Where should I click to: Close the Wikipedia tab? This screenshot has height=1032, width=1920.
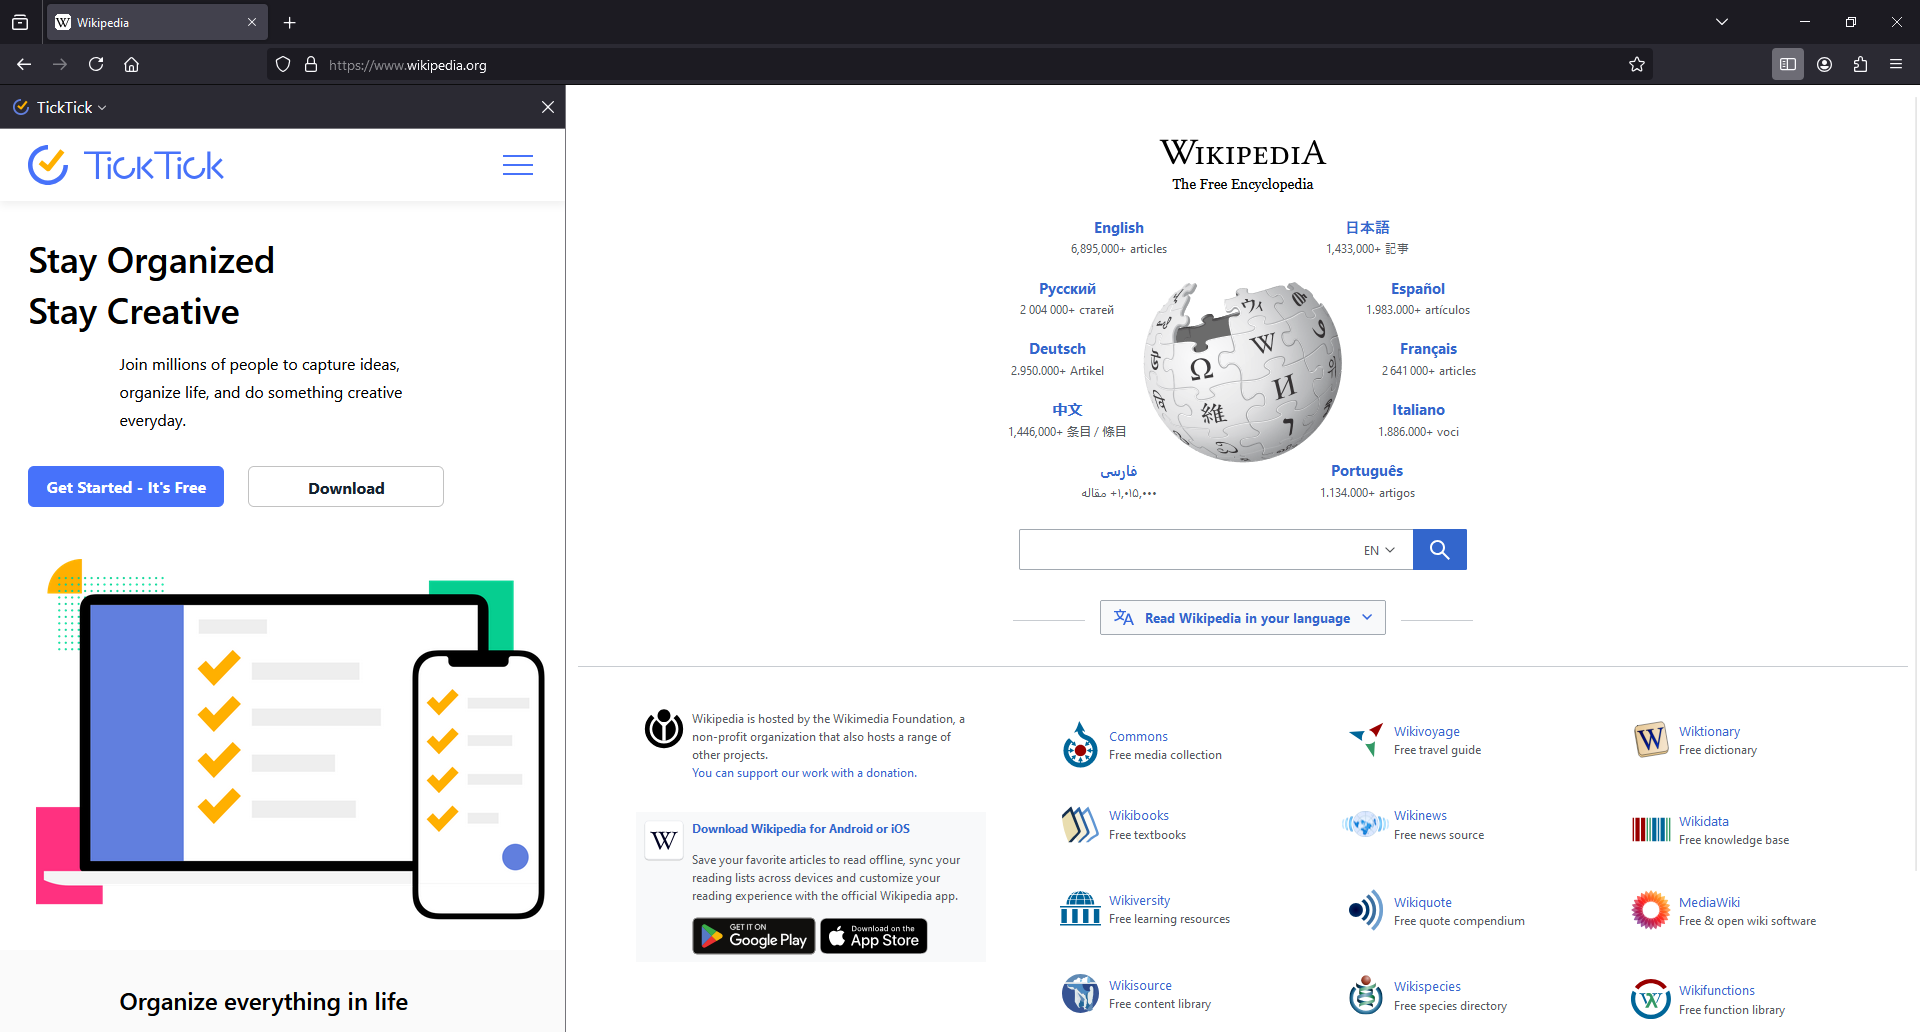coord(252,22)
